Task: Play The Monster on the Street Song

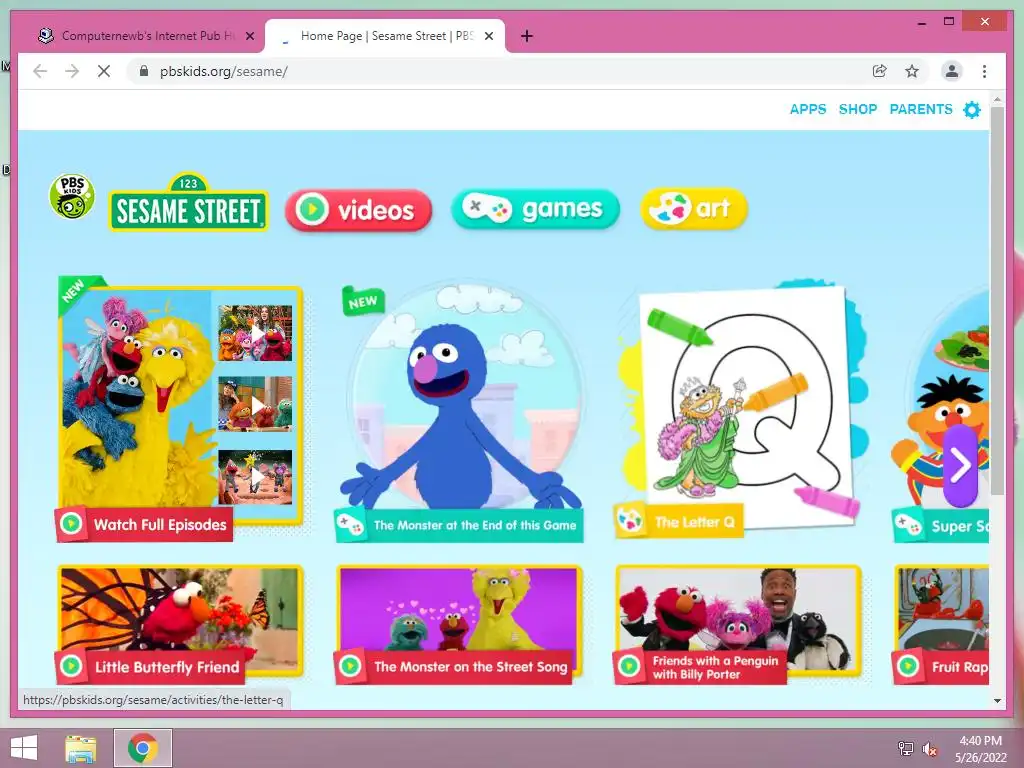Action: (x=458, y=624)
